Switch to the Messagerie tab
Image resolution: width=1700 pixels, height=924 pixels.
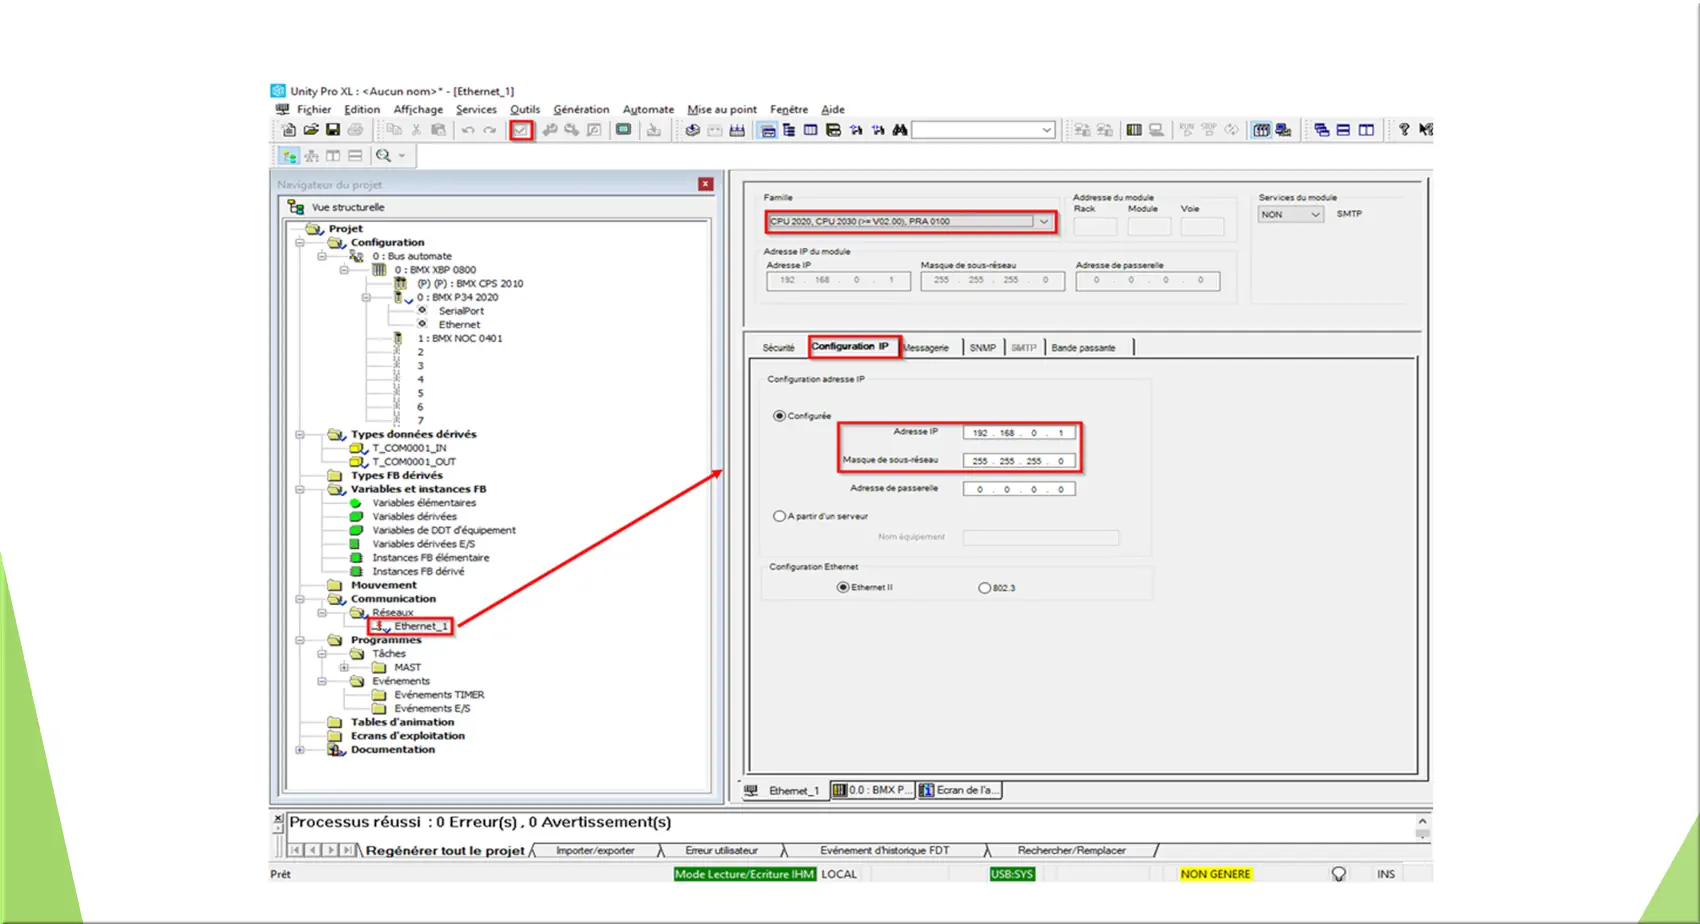(927, 348)
